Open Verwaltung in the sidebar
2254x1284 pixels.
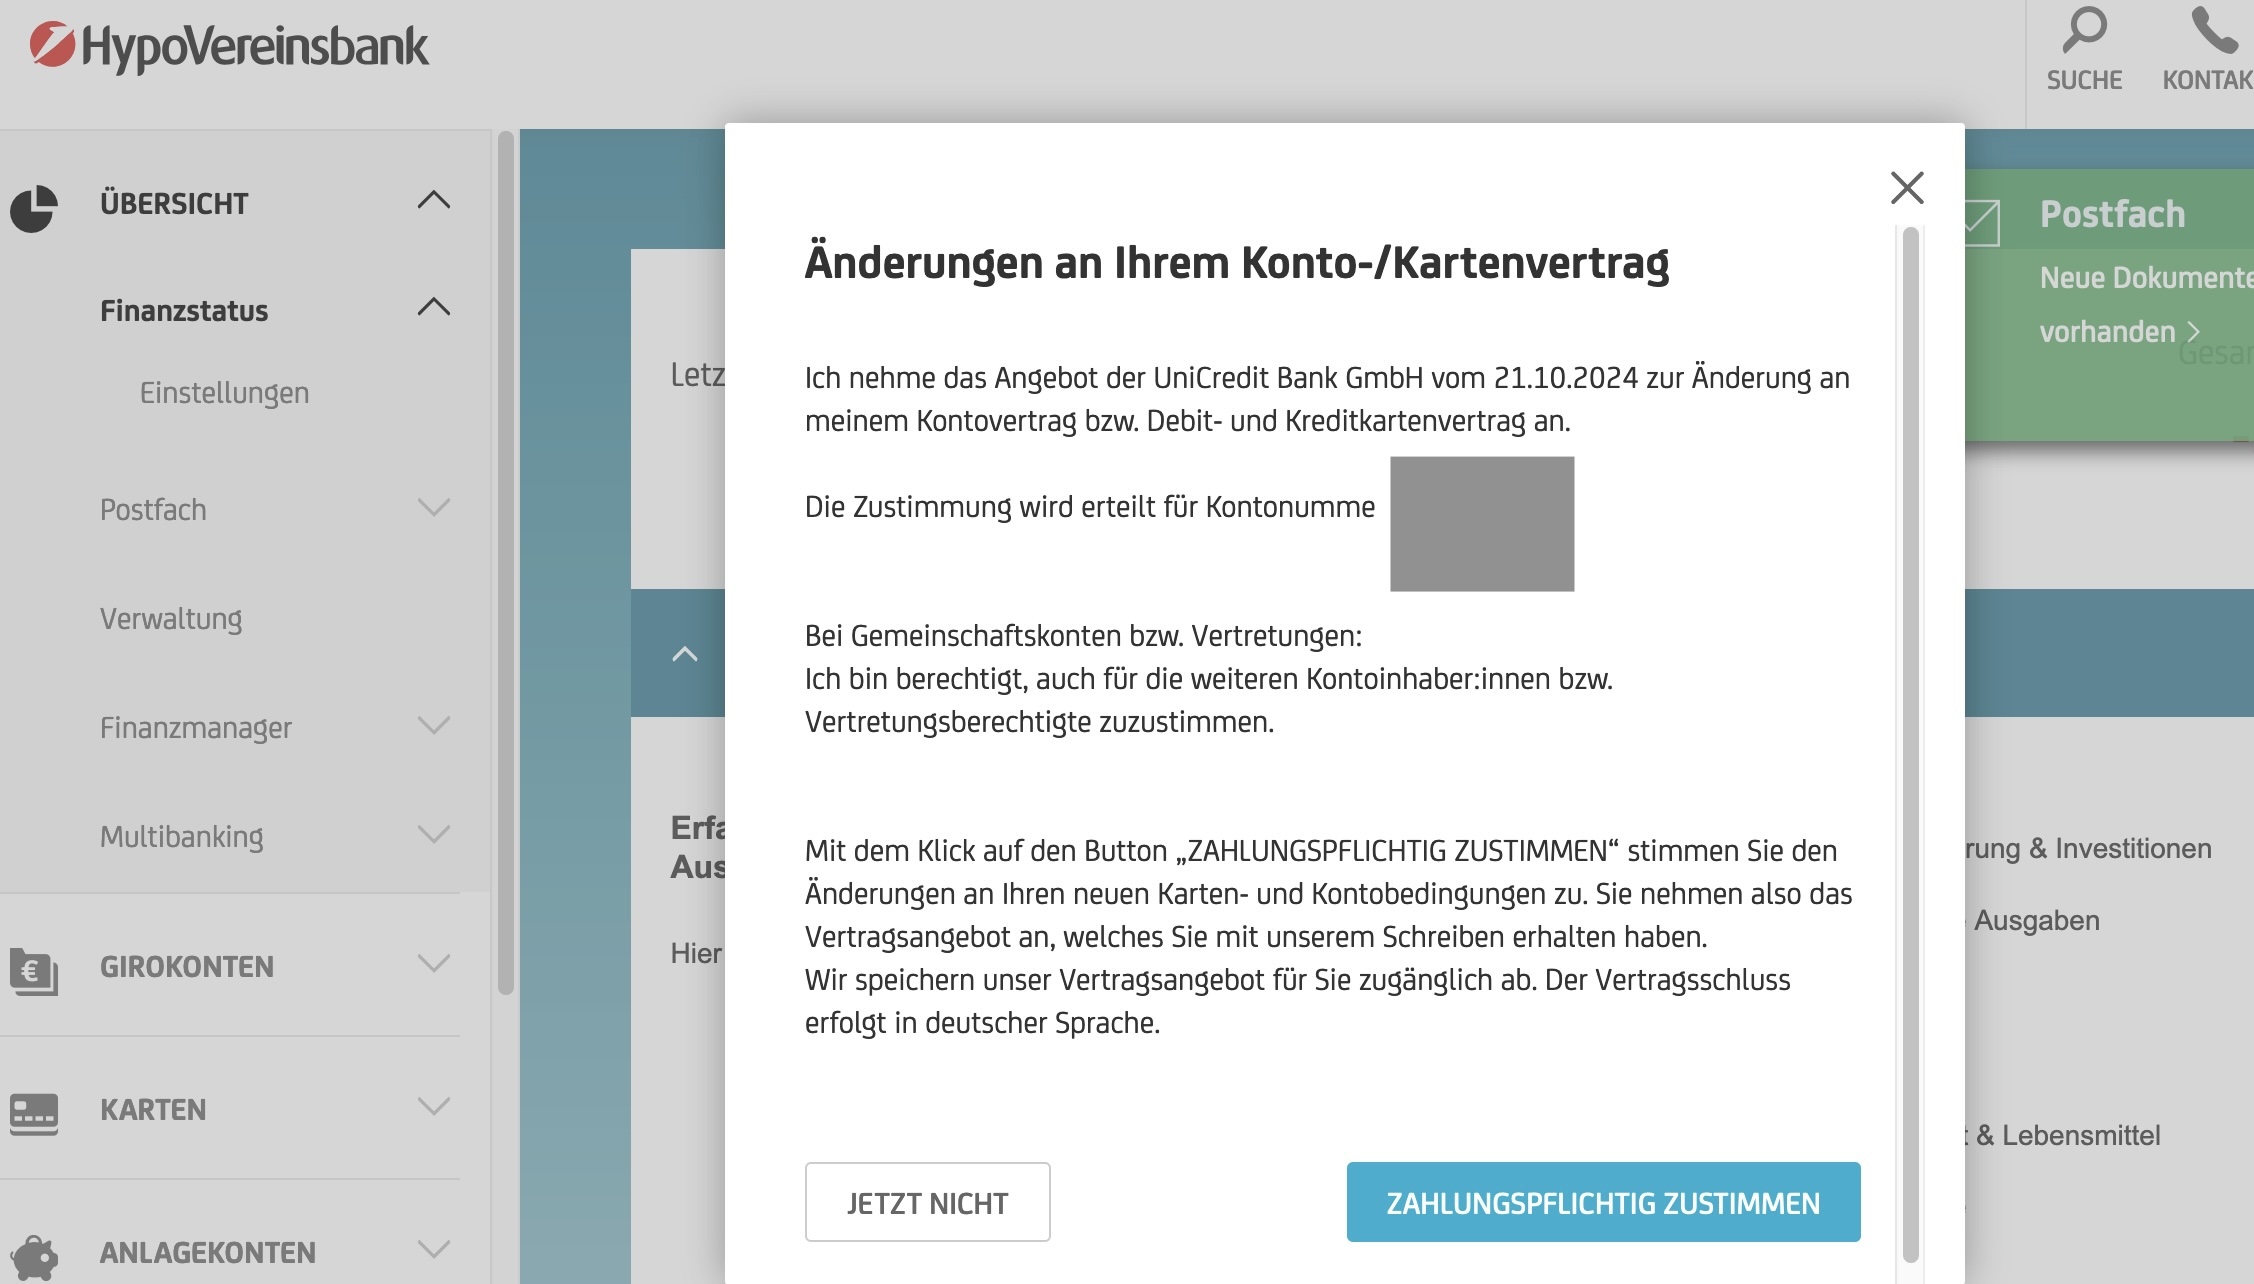(171, 619)
